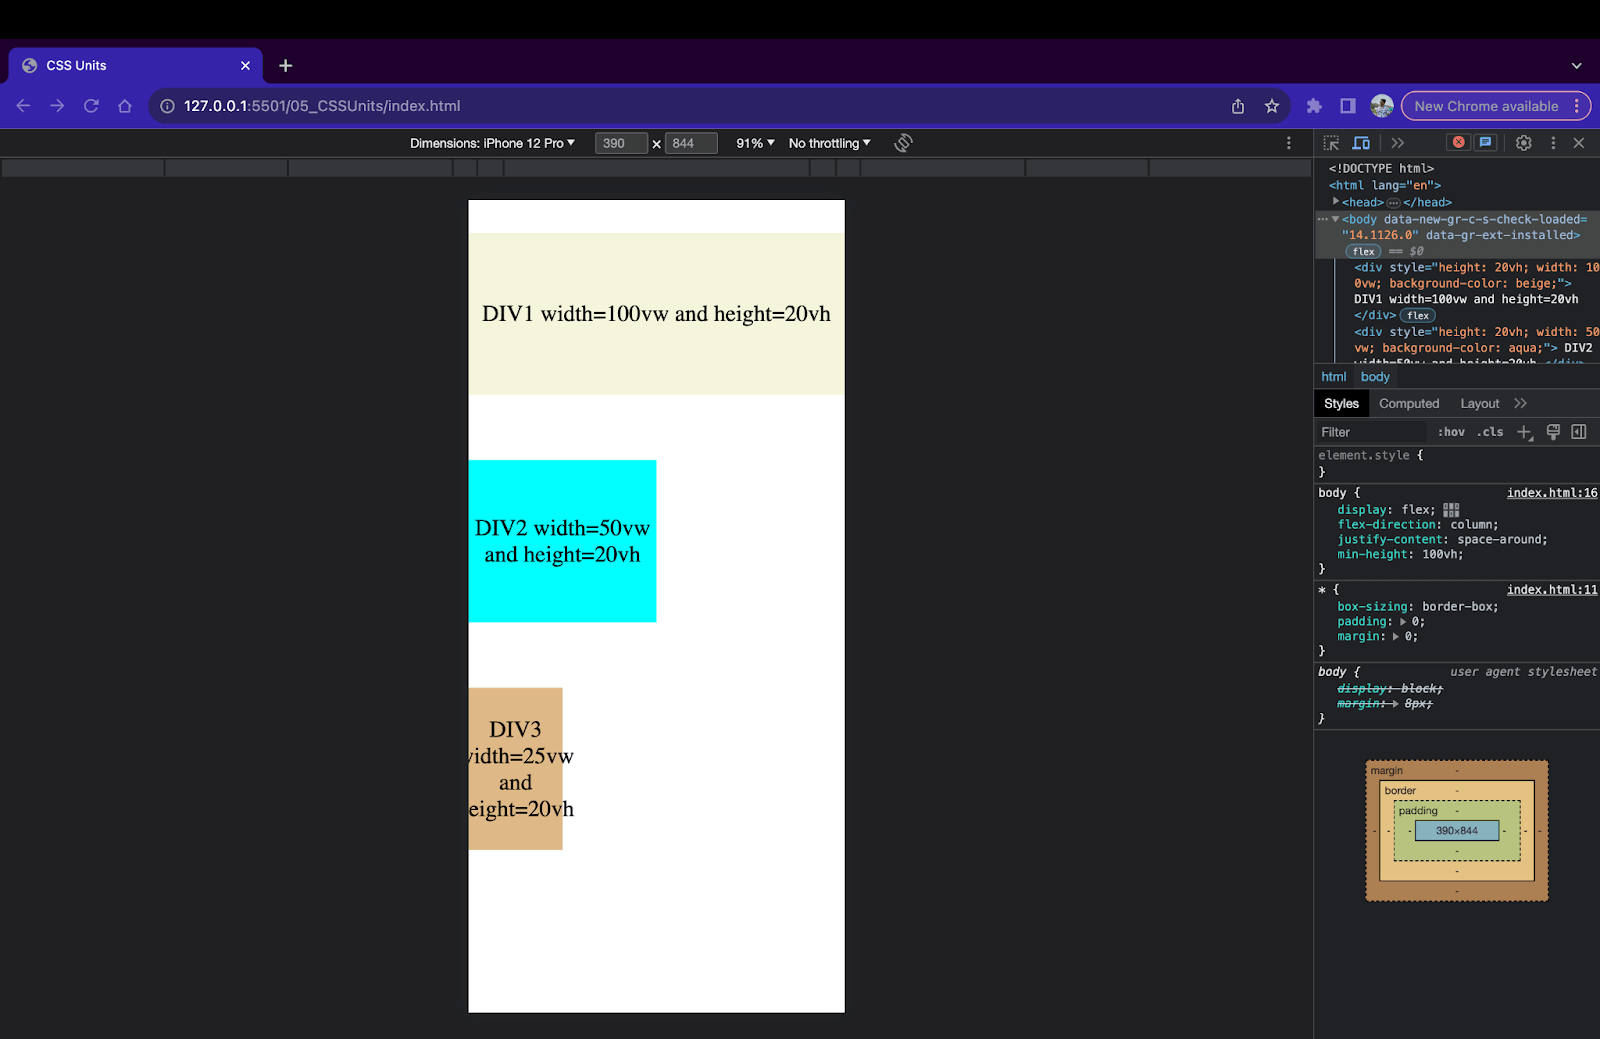Image resolution: width=1600 pixels, height=1039 pixels.
Task: Toggle element classes with .cls button
Action: (1489, 431)
